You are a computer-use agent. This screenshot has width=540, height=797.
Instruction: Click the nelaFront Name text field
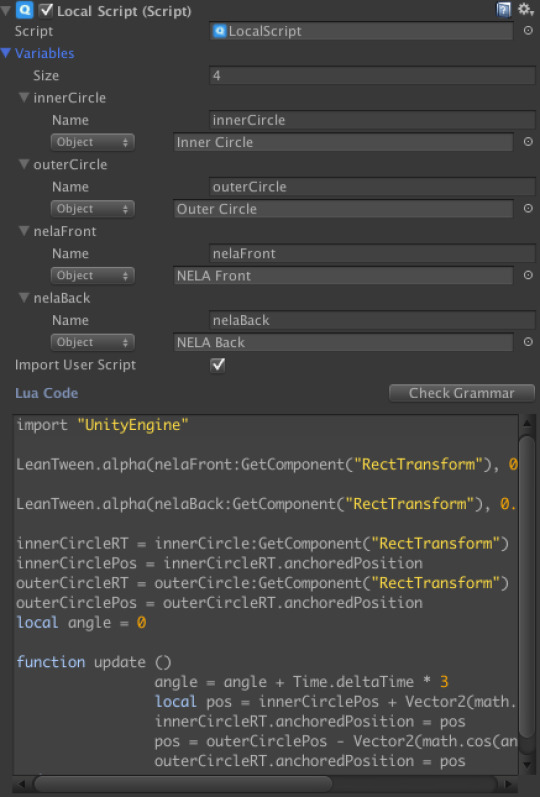[372, 253]
